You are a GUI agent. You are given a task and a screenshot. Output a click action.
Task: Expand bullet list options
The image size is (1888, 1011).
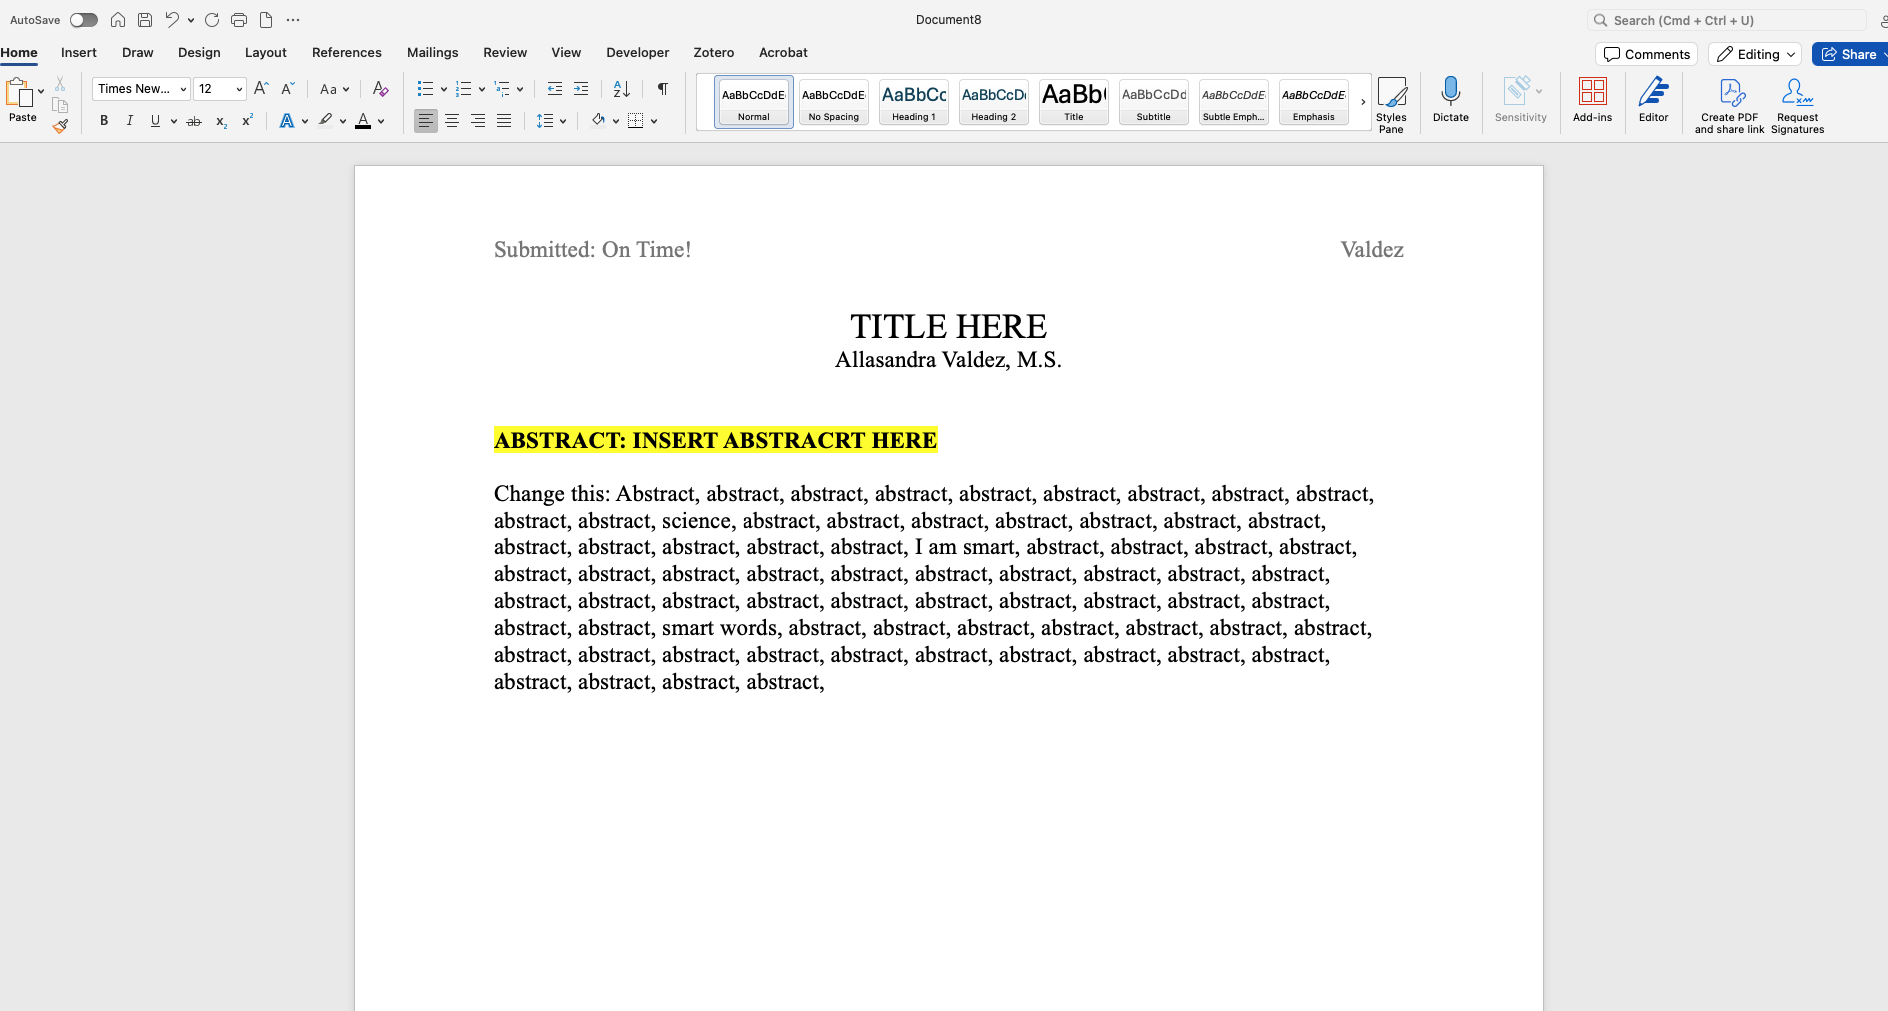click(x=444, y=89)
